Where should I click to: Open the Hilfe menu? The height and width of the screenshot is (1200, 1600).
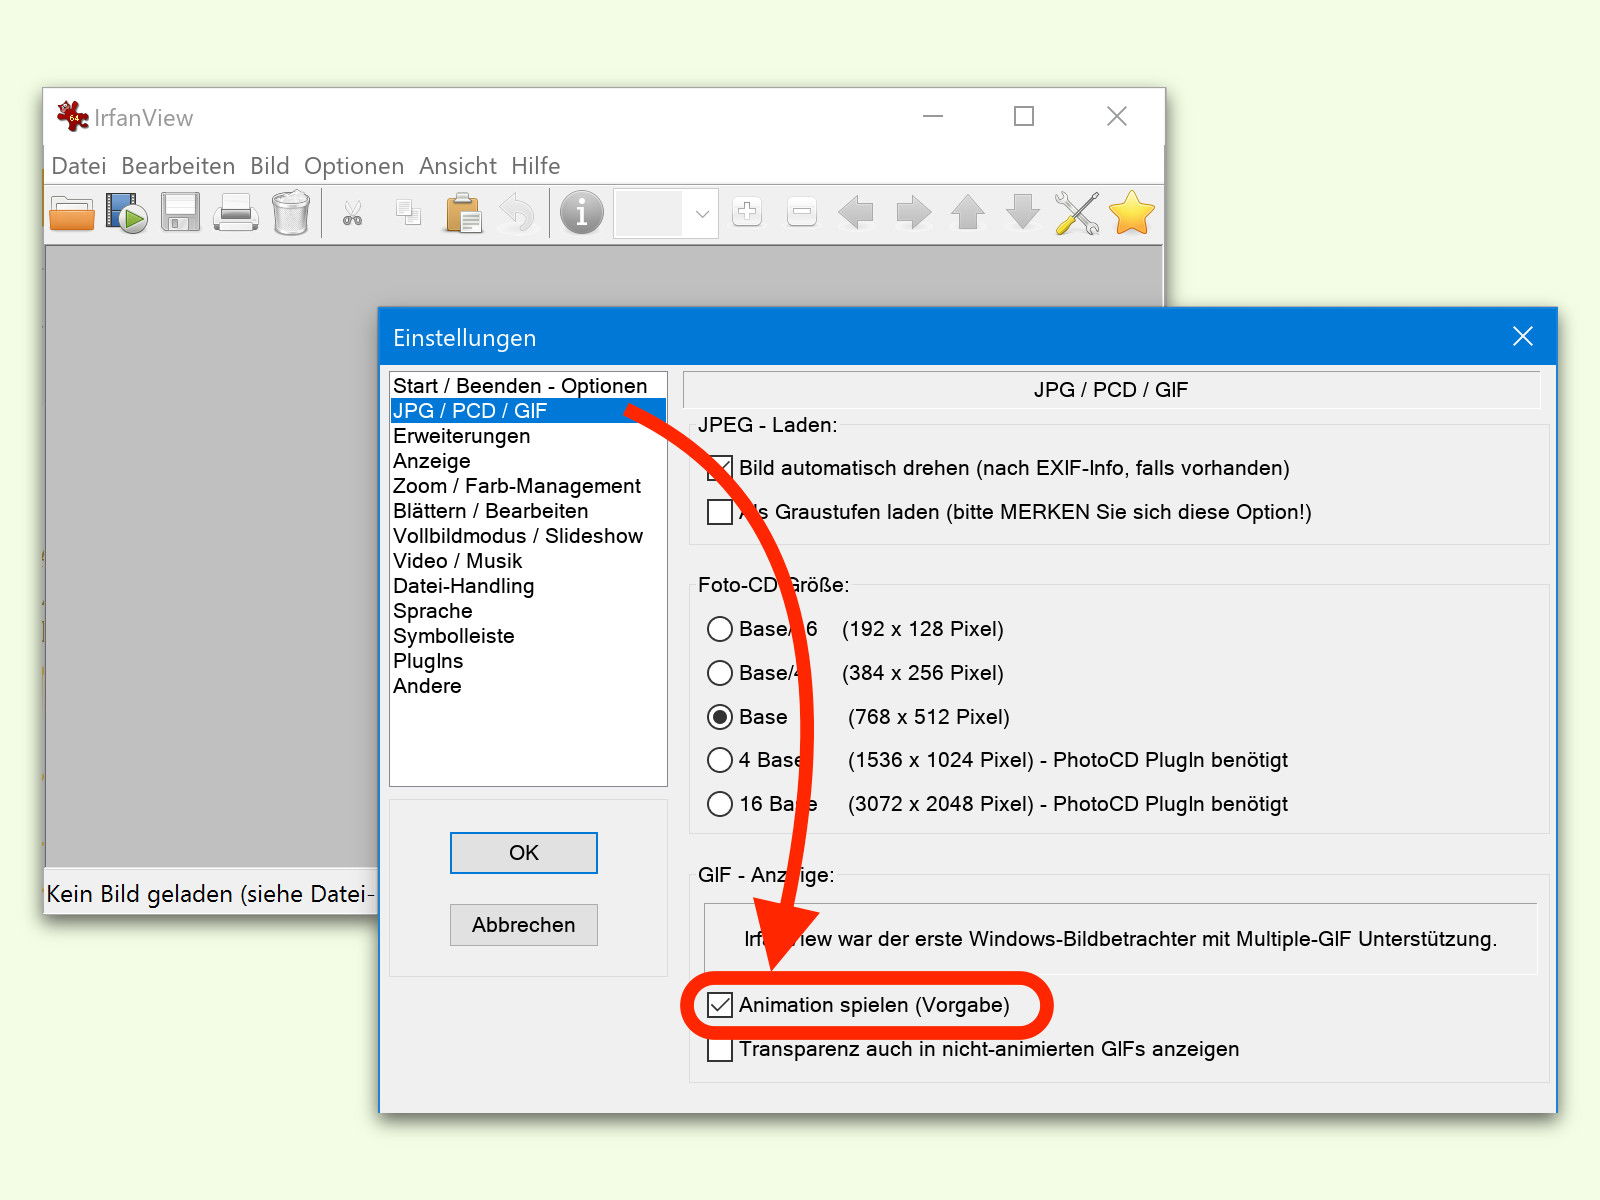pyautogui.click(x=536, y=166)
